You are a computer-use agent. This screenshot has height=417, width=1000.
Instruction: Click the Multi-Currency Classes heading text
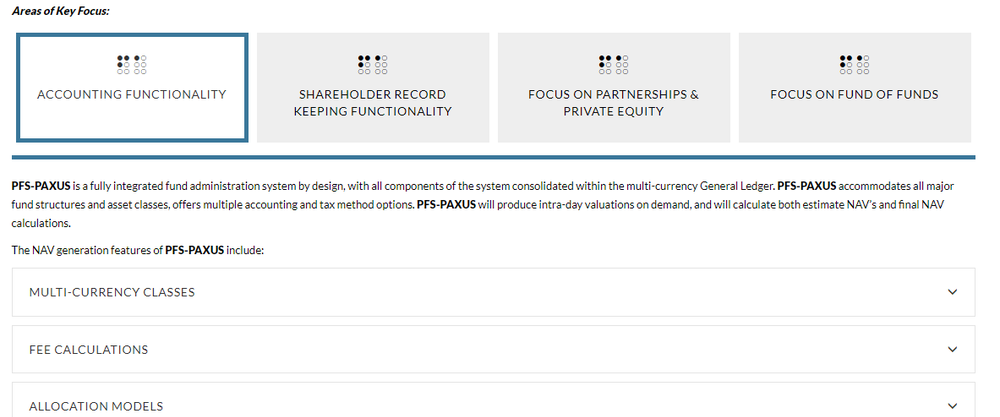(112, 293)
